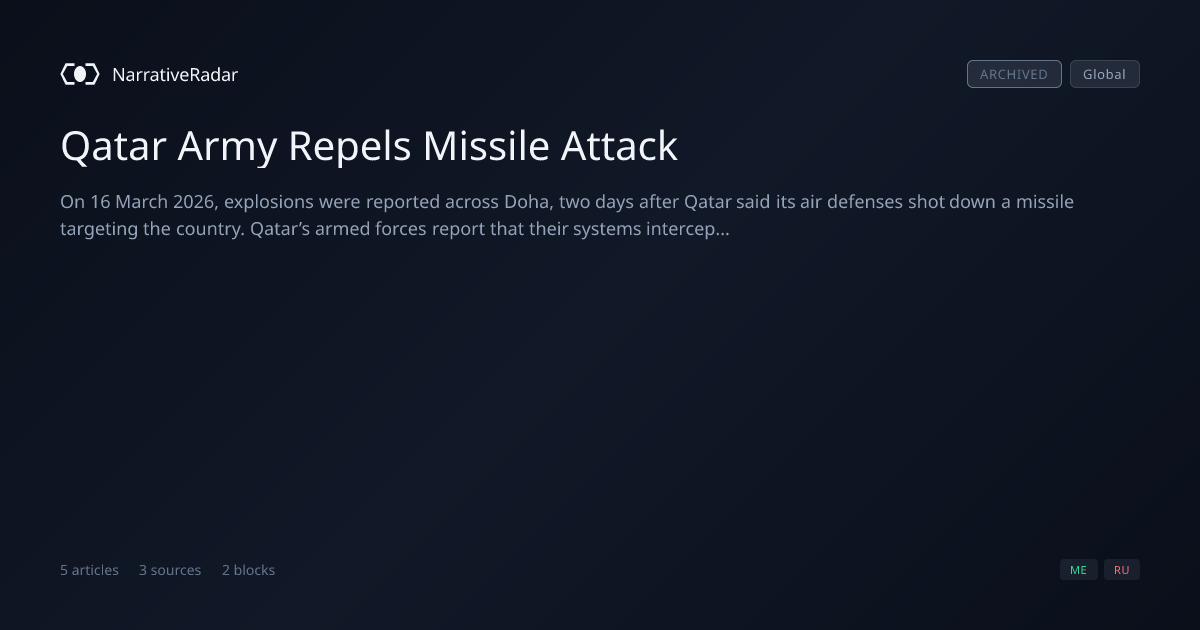Click the NarrativeRadar logo icon
1200x630 pixels.
click(x=80, y=74)
